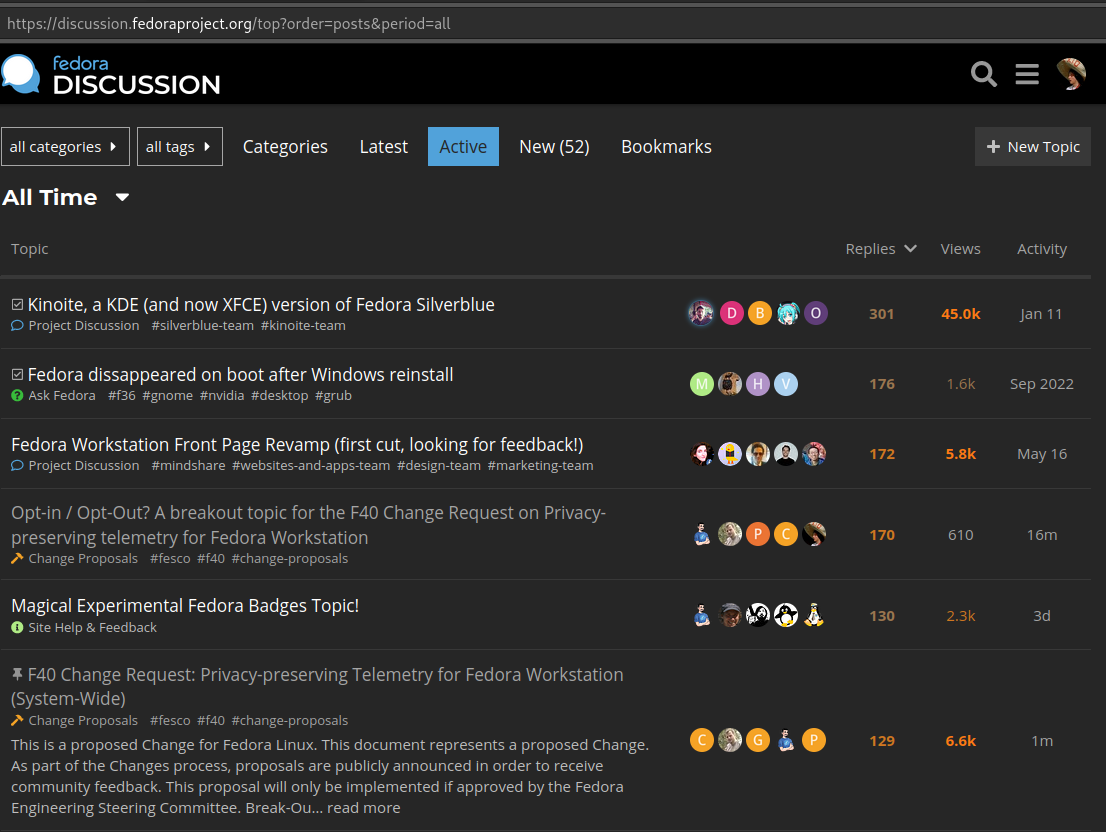Viewport: 1106px width, 832px height.
Task: Open Fedora Workstation Front Page Revamp topic
Action: click(297, 445)
